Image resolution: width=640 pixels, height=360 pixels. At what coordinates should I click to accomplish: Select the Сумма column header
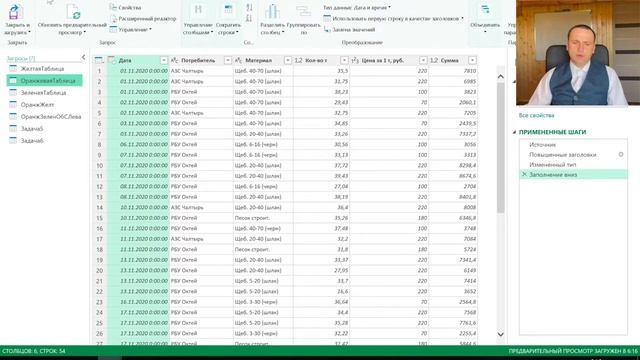tap(453, 60)
